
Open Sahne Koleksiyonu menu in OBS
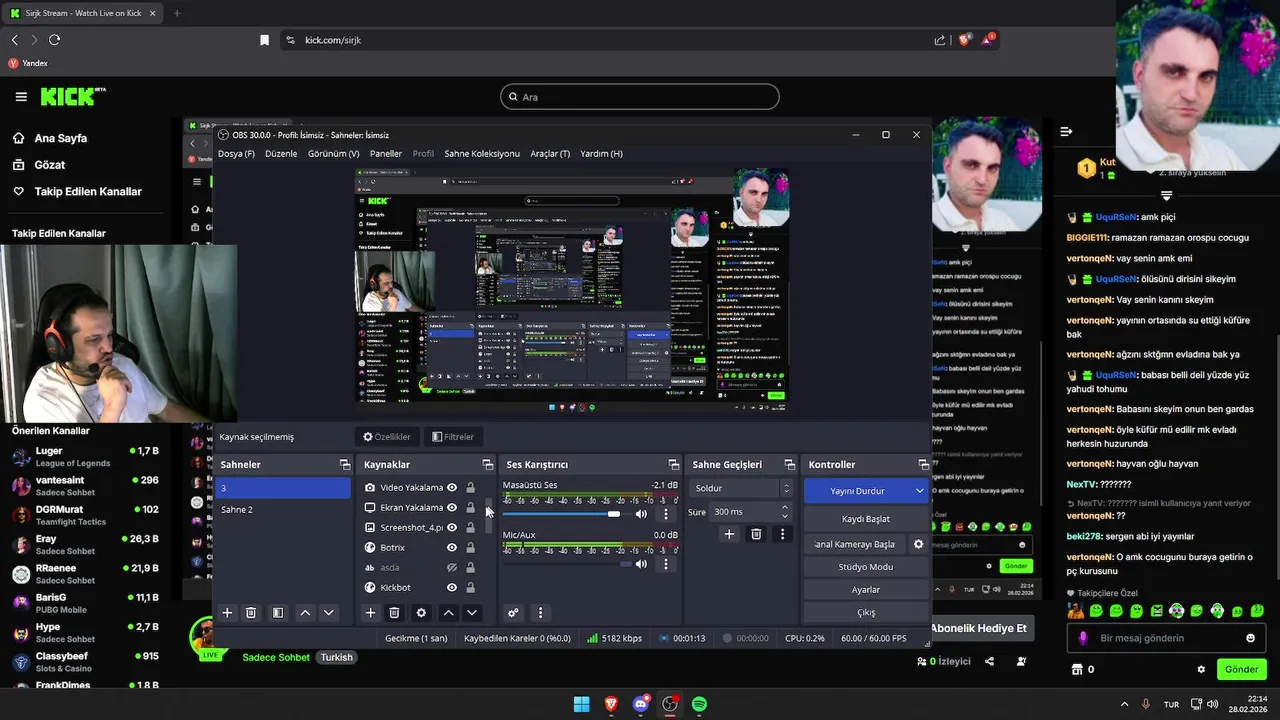482,154
